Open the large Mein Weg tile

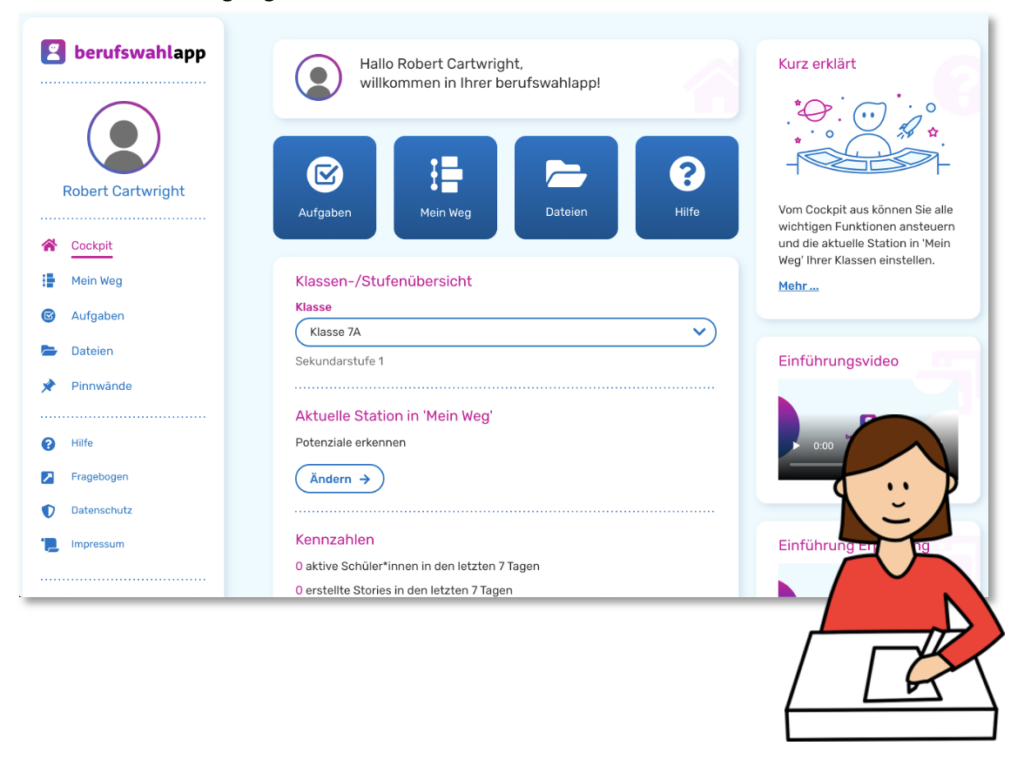(x=445, y=187)
